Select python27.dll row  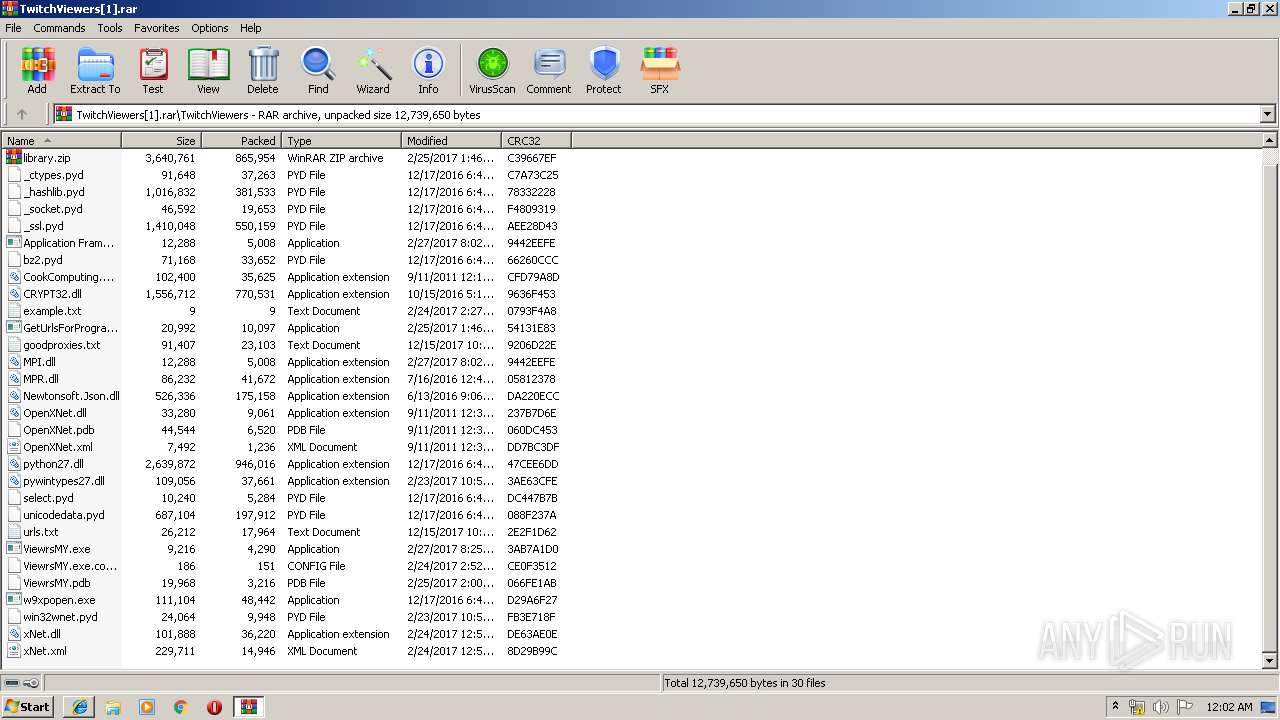tap(283, 464)
